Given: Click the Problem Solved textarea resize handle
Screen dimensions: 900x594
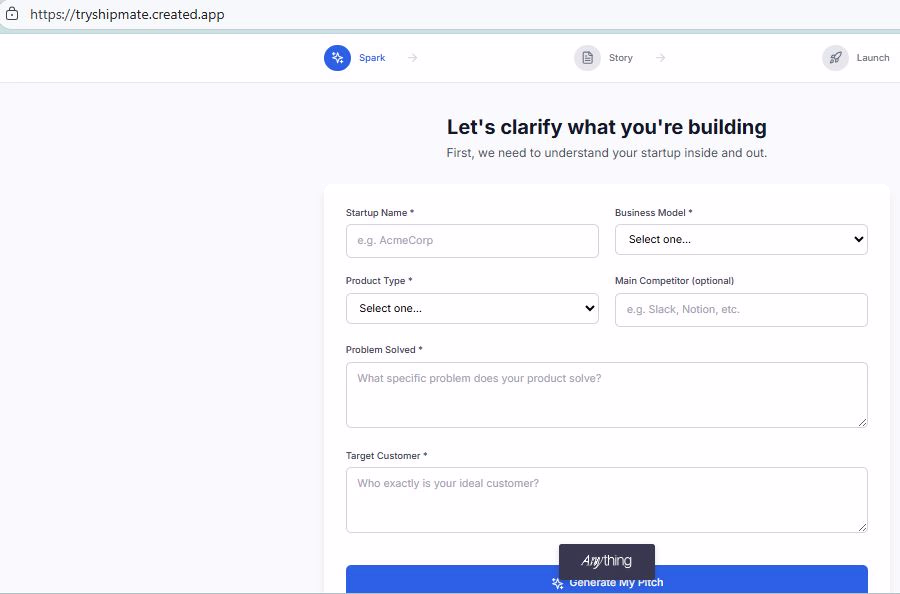Looking at the screenshot, I should (x=861, y=421).
